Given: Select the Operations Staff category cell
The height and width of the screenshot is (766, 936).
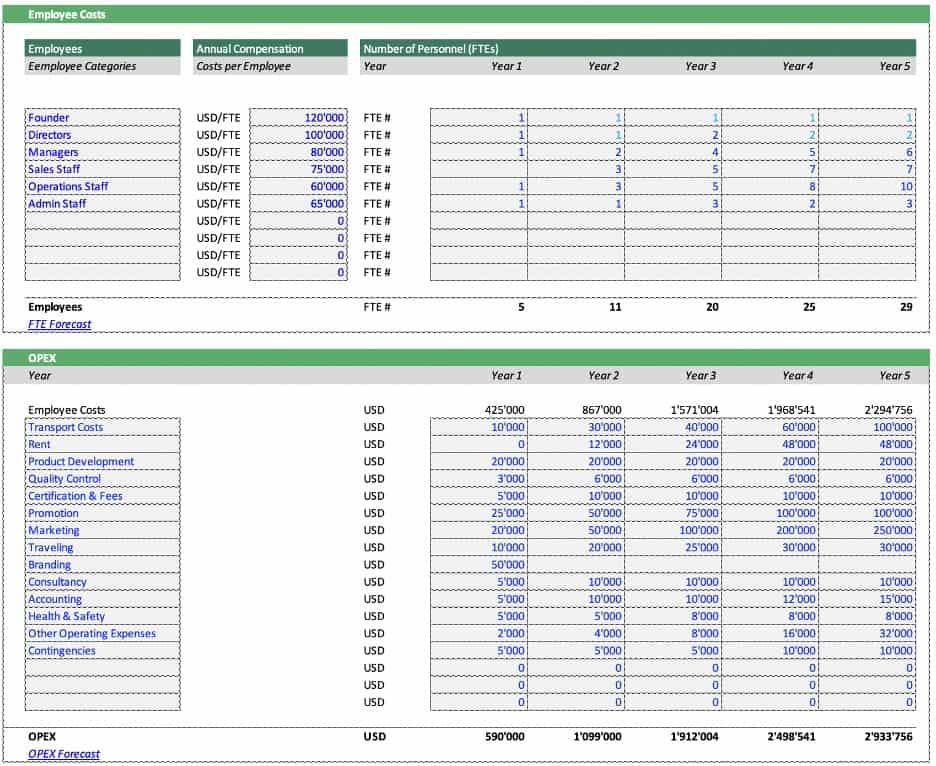Looking at the screenshot, I should tap(103, 186).
